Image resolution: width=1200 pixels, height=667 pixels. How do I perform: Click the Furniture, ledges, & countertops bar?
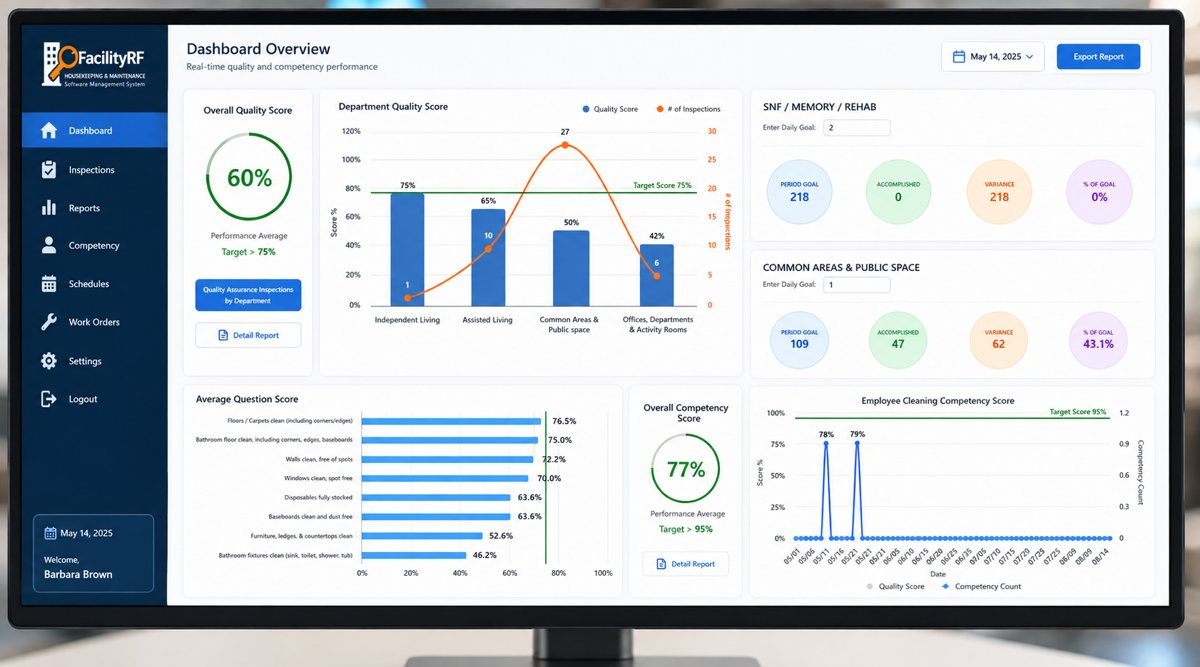click(x=423, y=536)
